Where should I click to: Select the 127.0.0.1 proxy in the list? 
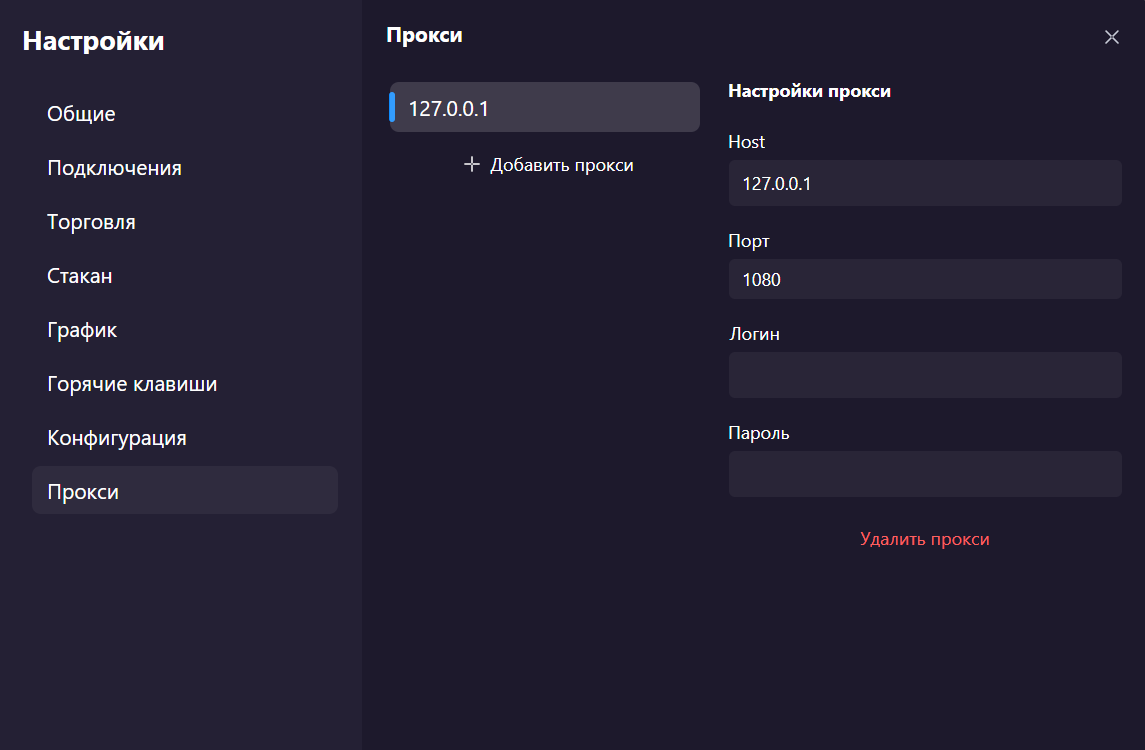click(545, 107)
